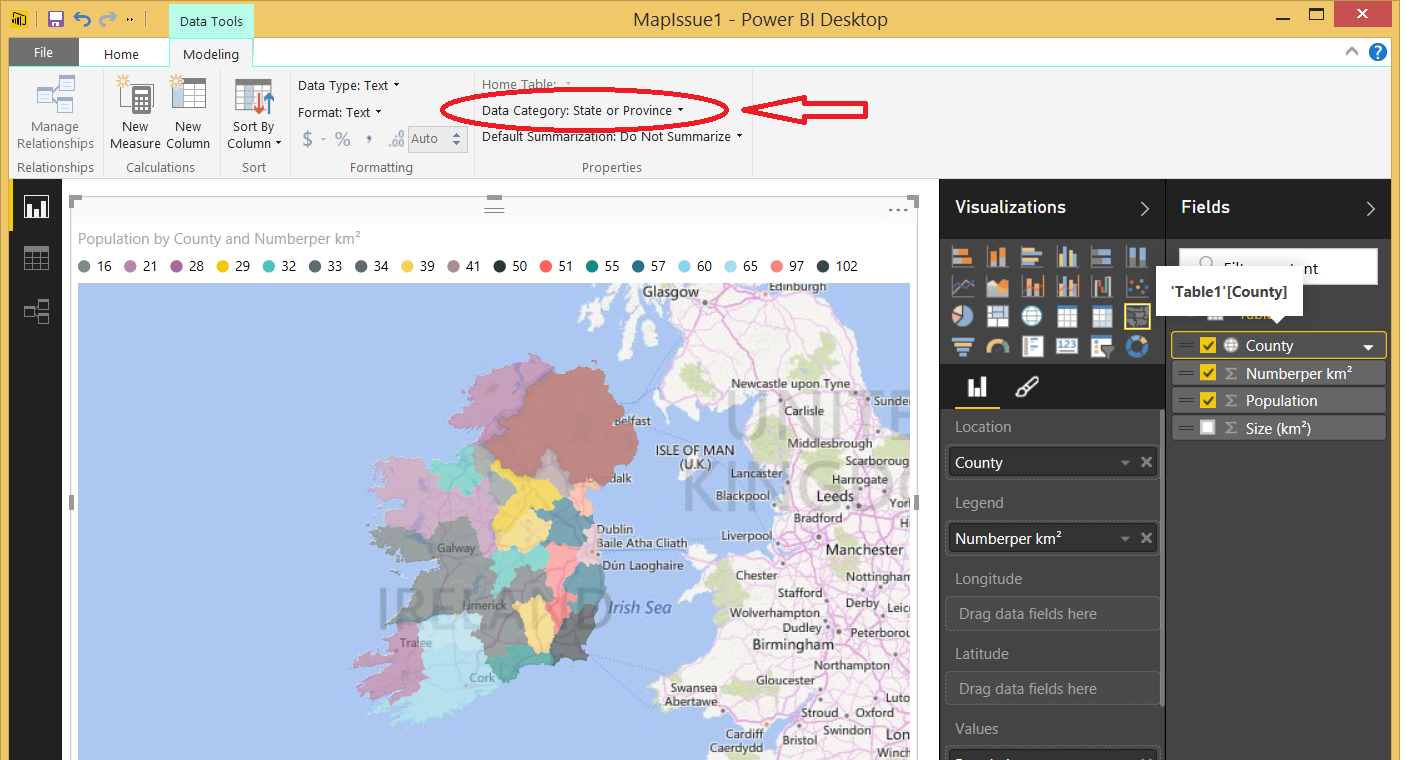Click the decimal places Auto stepper
Viewport: 1414px width, 760px height.
(459, 139)
